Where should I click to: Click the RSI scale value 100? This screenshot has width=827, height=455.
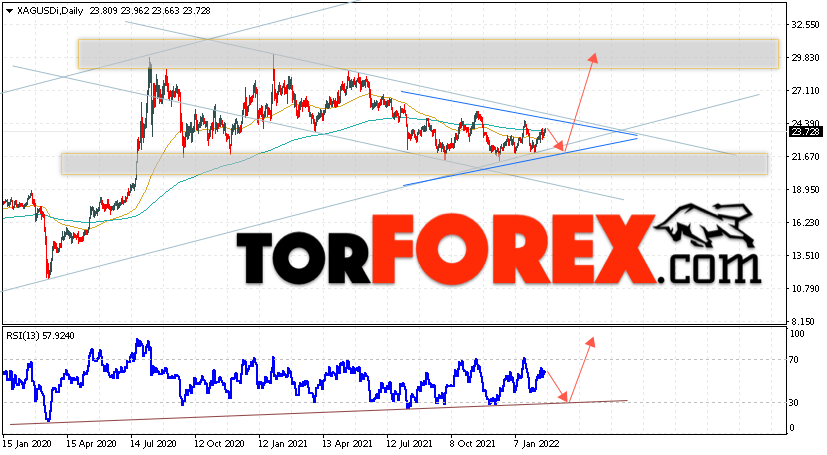(797, 334)
